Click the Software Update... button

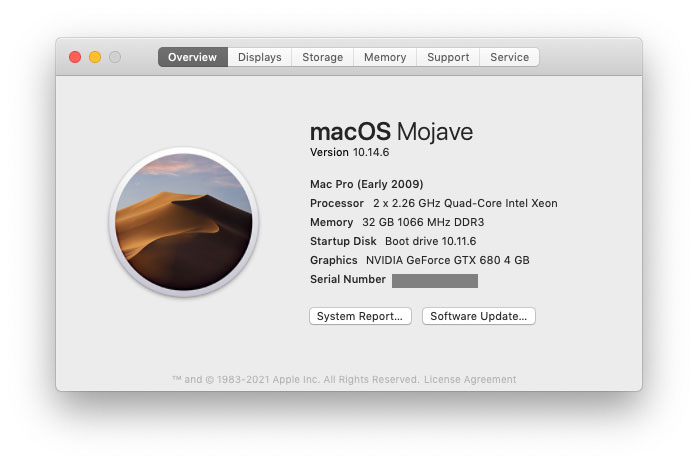pyautogui.click(x=479, y=316)
